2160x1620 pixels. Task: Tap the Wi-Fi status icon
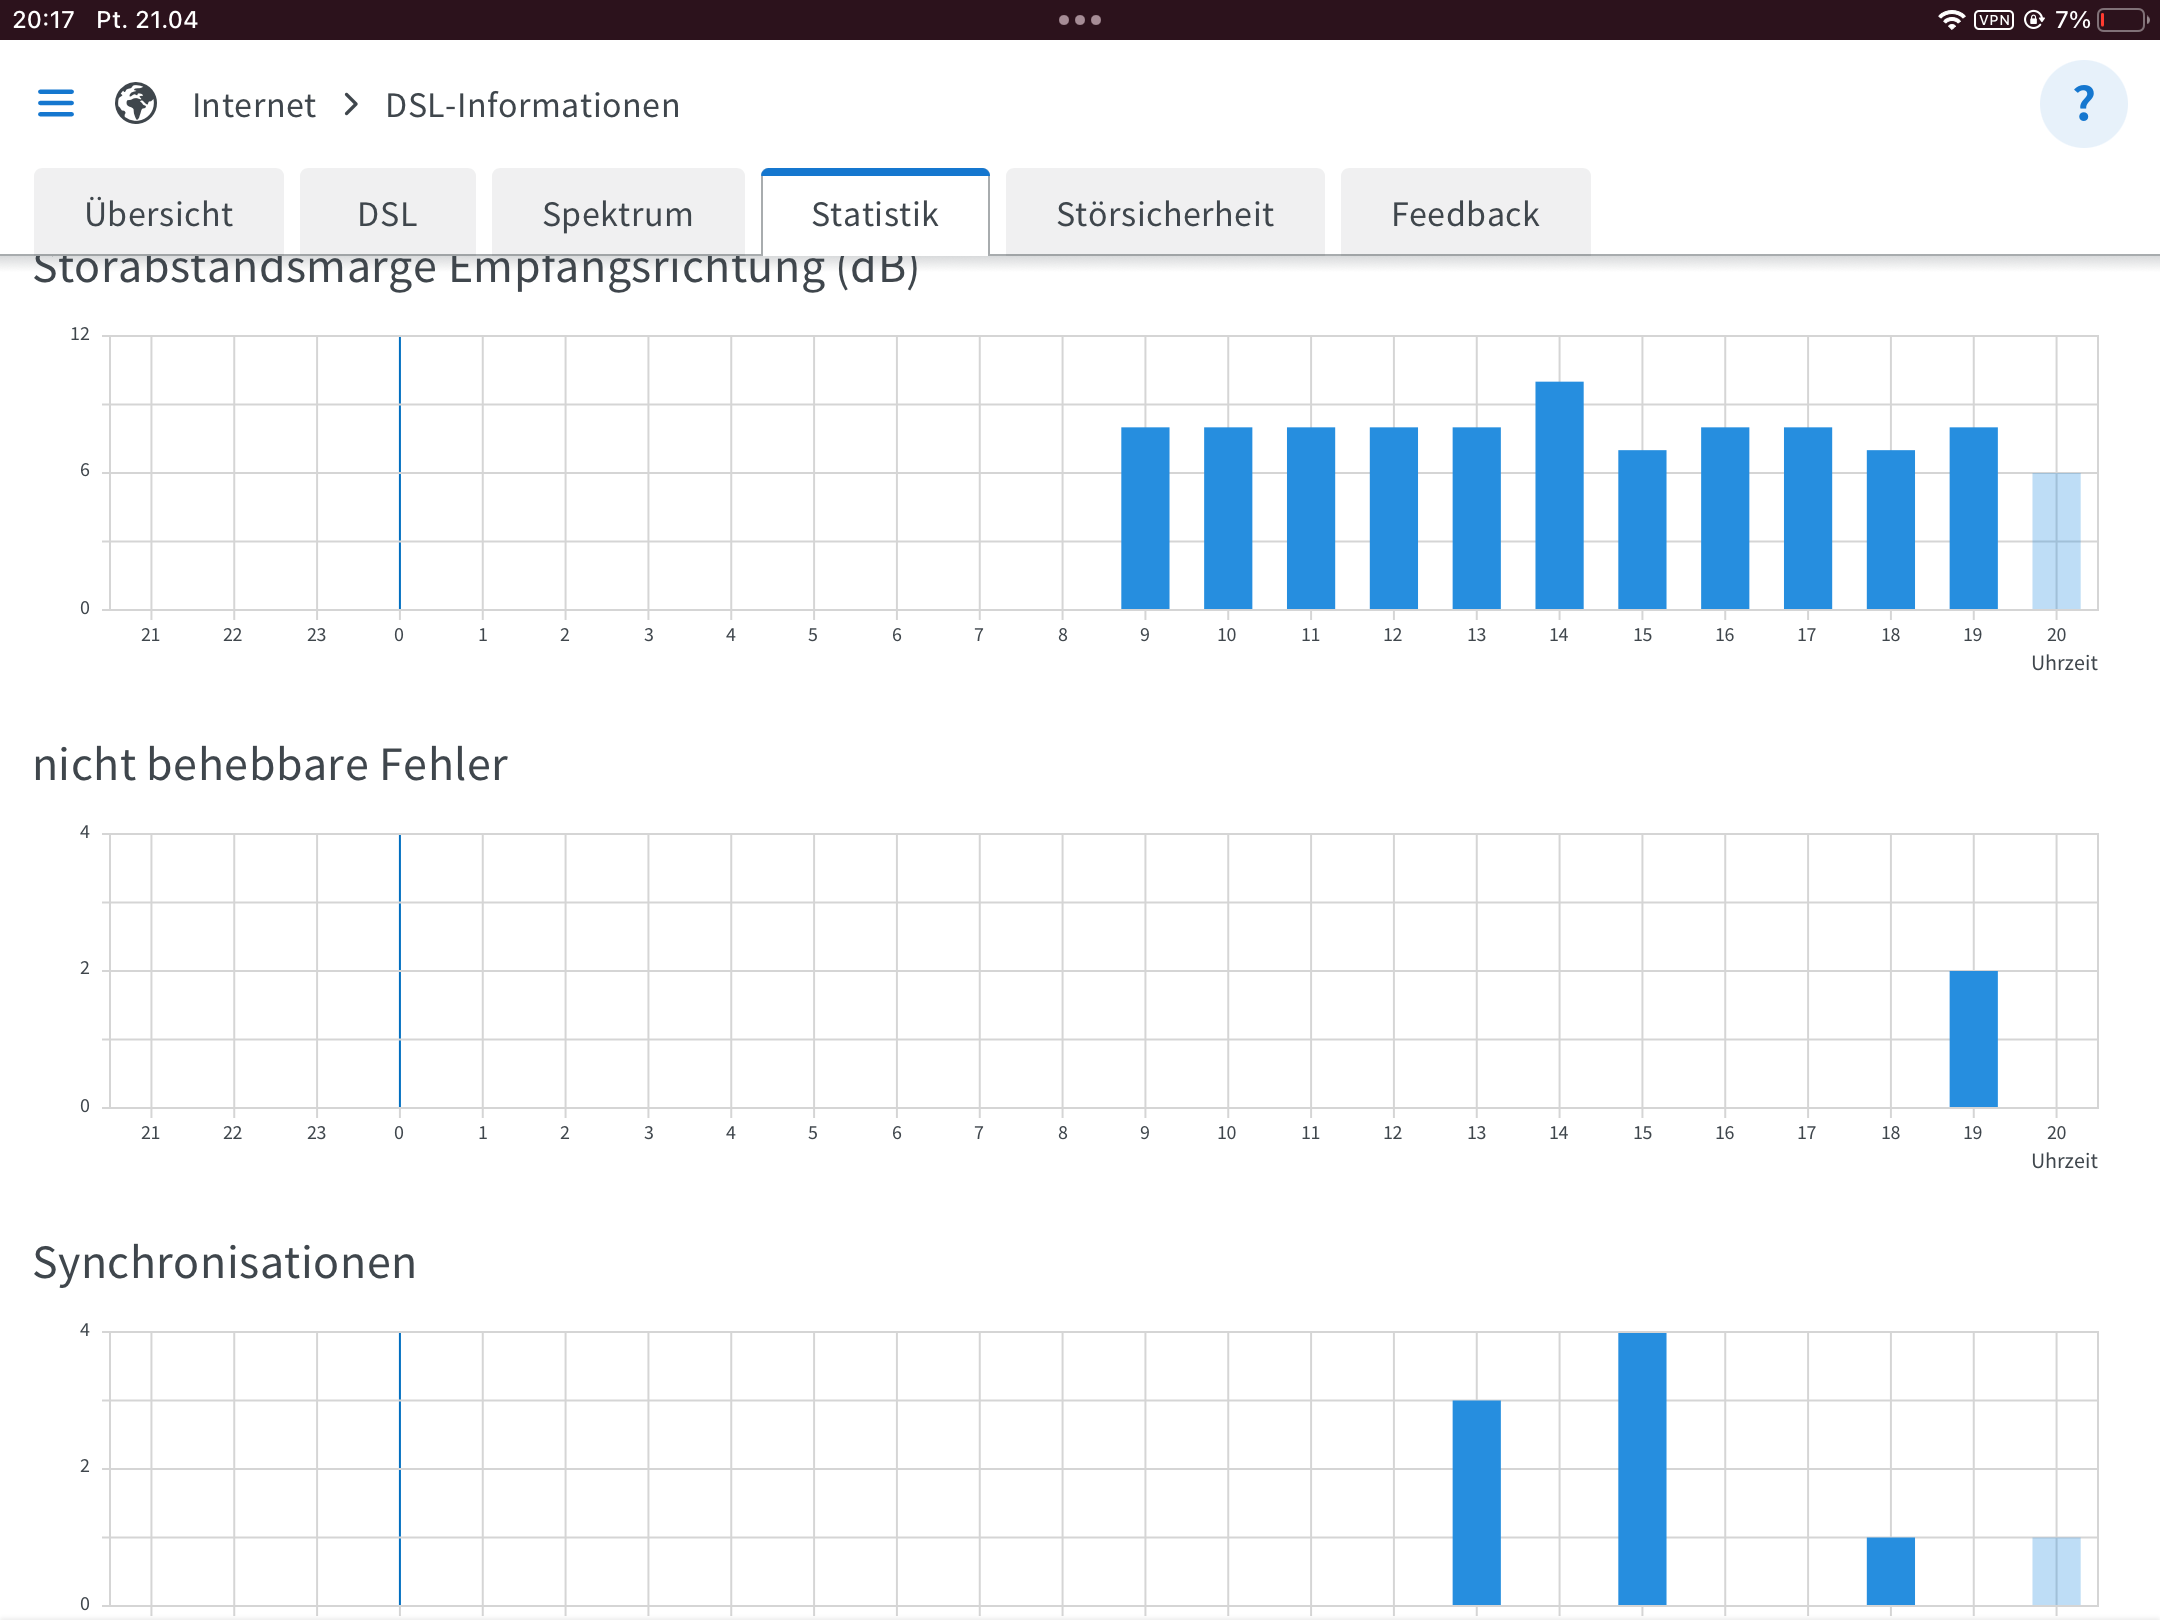[x=1950, y=20]
